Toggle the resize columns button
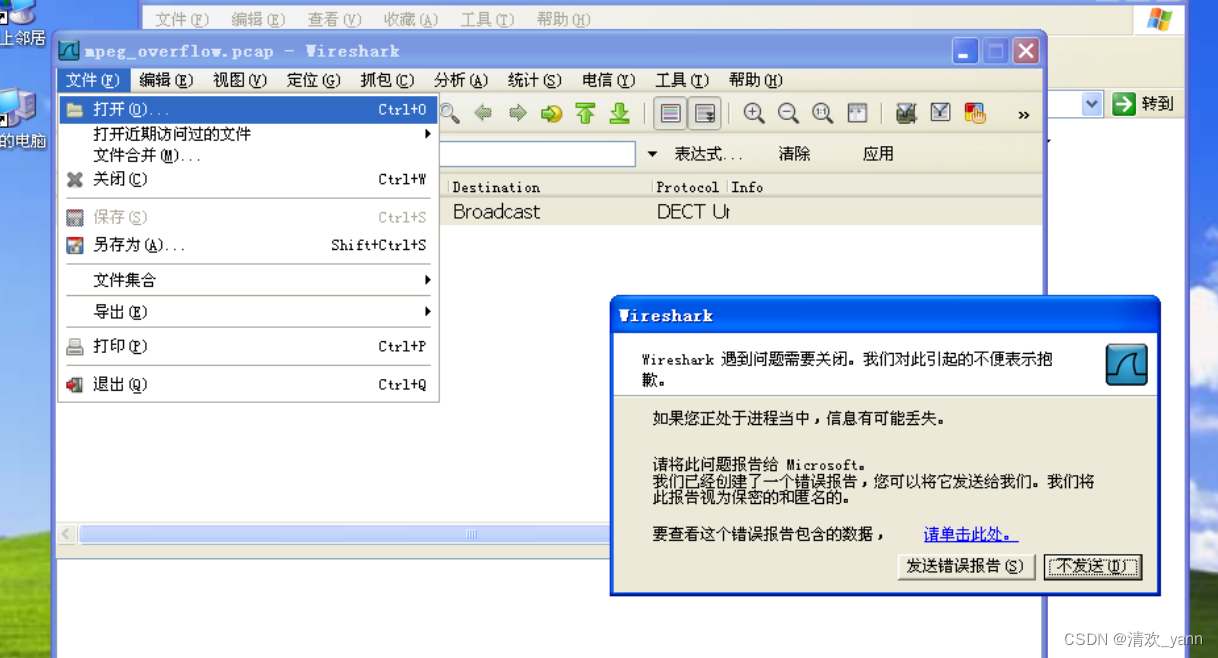Image resolution: width=1218 pixels, height=658 pixels. 857,113
